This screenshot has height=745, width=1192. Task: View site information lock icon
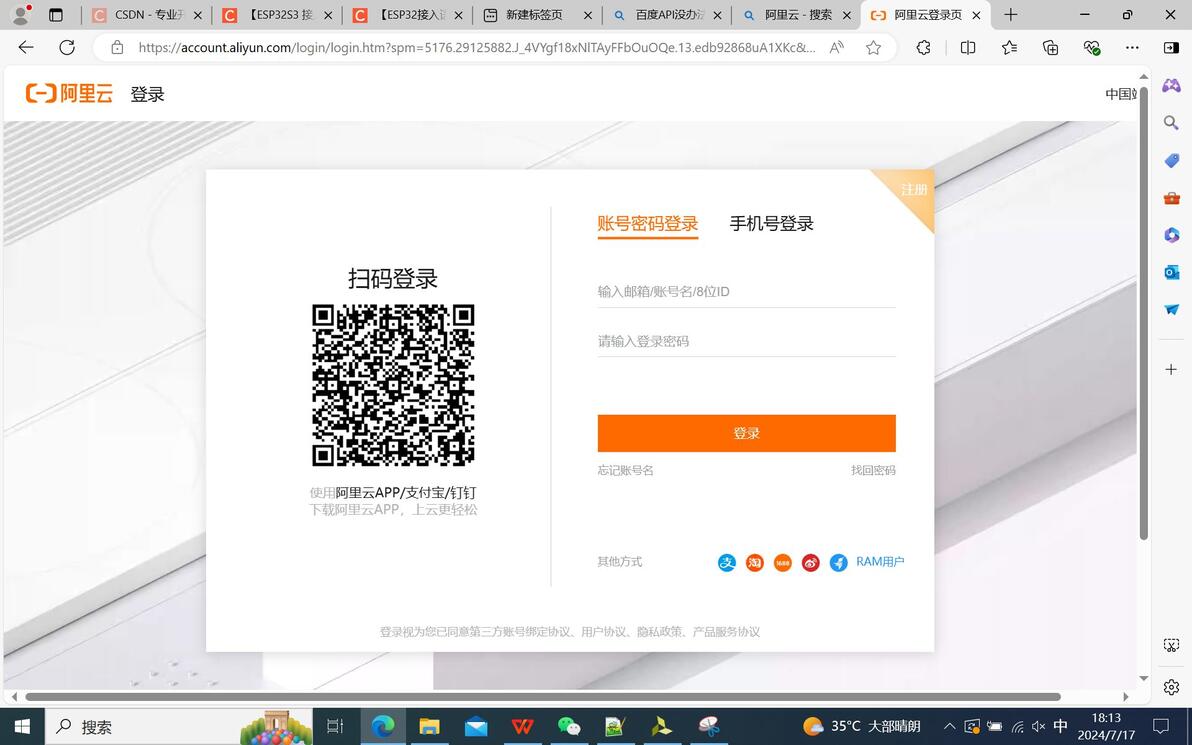pyautogui.click(x=117, y=47)
